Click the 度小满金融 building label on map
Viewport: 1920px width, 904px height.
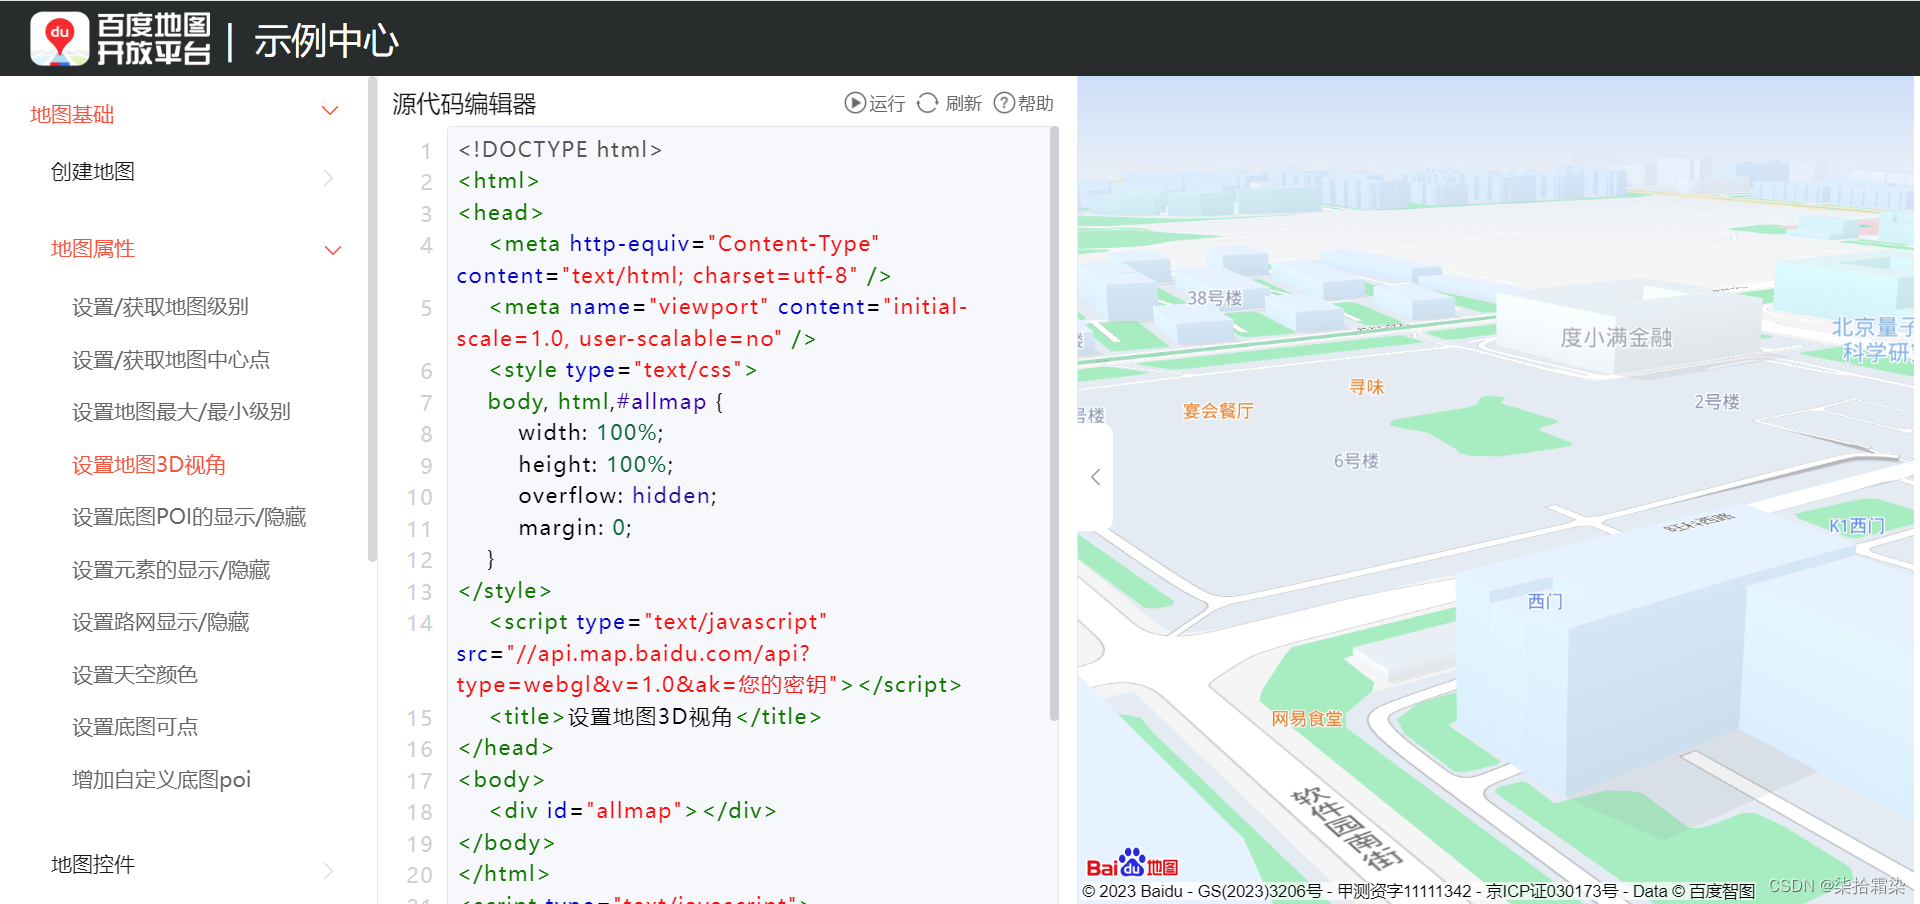click(1616, 338)
